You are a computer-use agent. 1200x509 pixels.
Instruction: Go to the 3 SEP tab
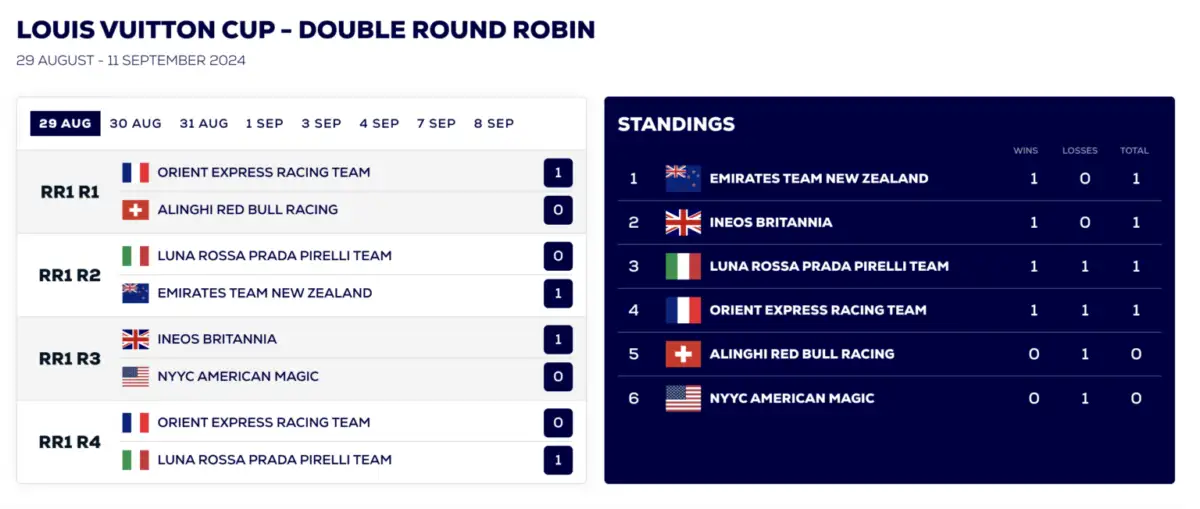(321, 123)
